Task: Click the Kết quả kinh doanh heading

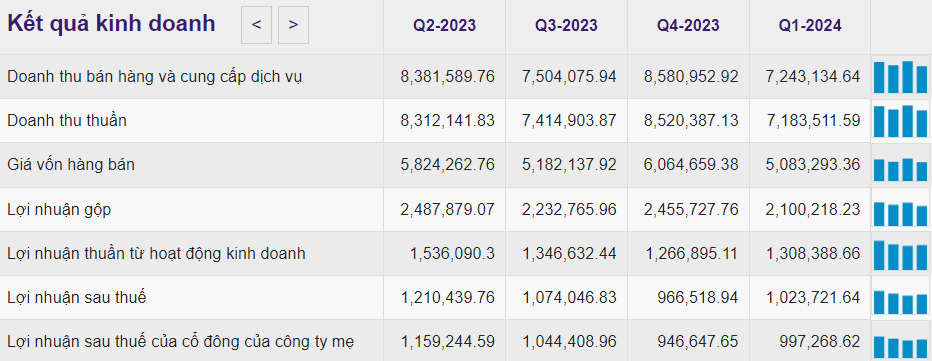Action: point(111,24)
